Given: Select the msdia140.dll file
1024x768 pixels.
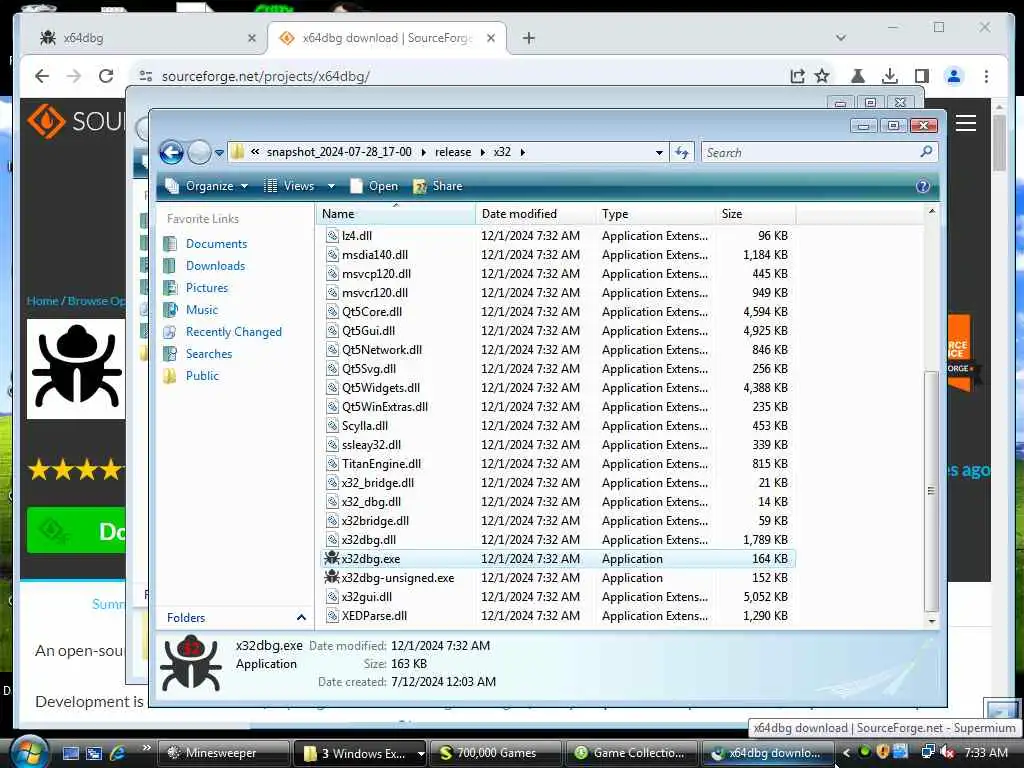Looking at the screenshot, I should (x=375, y=255).
